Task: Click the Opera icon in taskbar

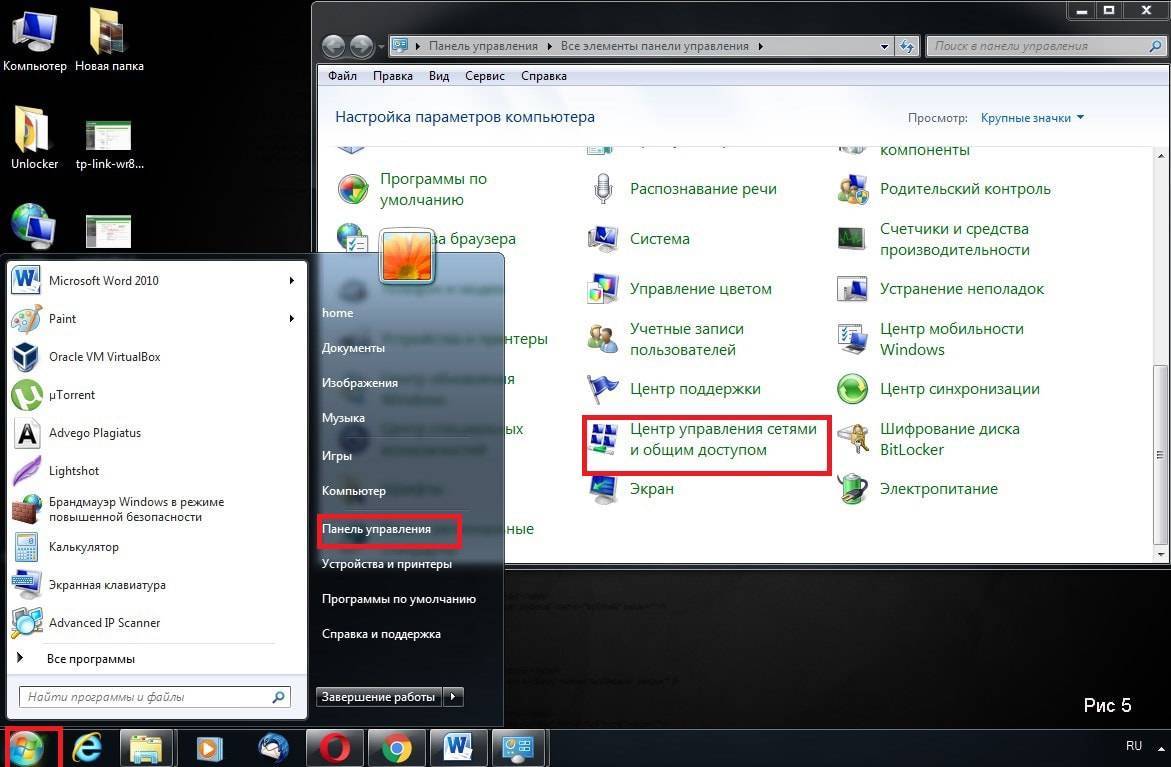Action: pyautogui.click(x=335, y=747)
